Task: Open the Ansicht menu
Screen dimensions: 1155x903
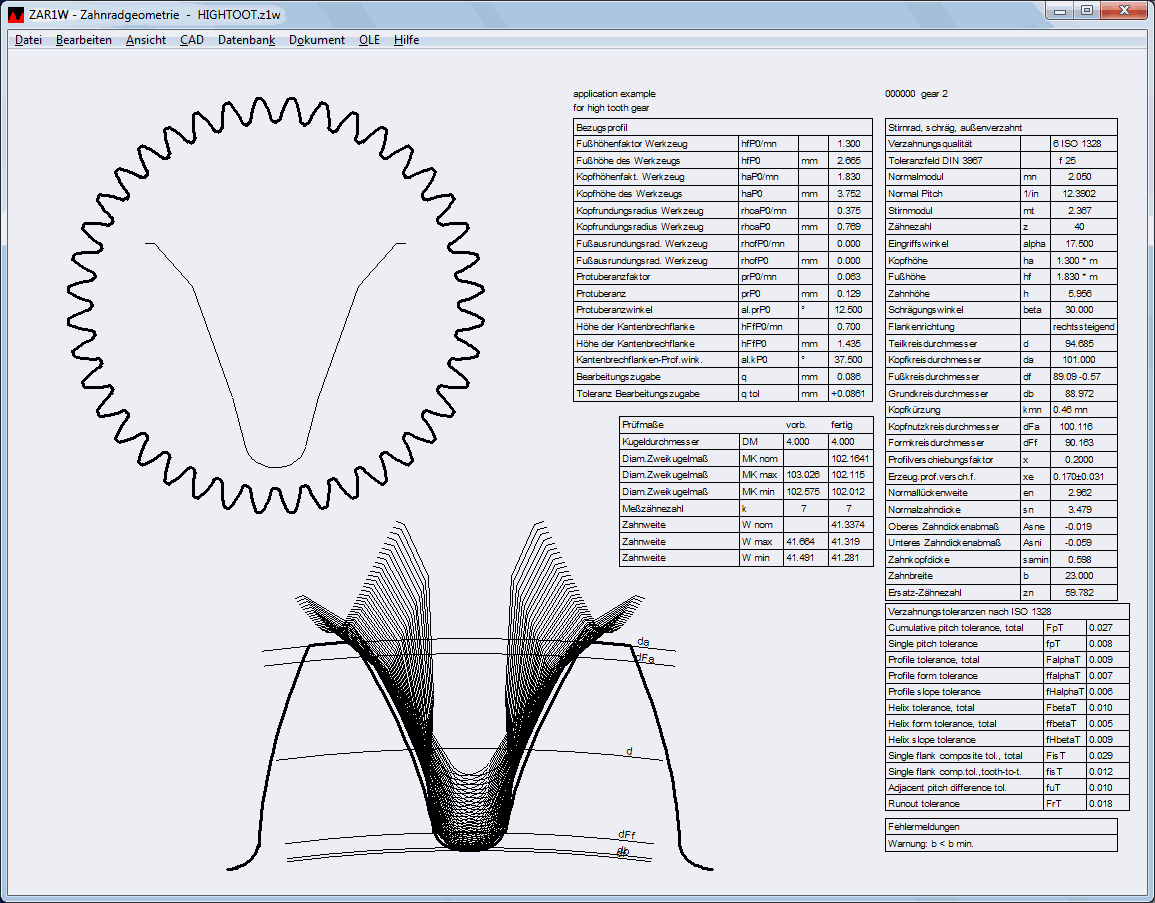Action: click(x=146, y=40)
